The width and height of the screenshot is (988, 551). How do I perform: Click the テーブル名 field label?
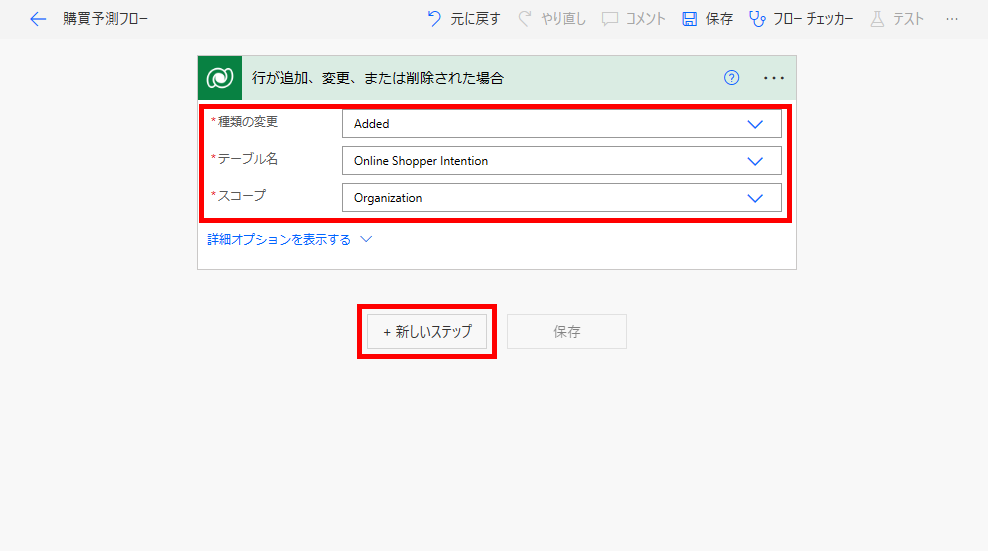coord(248,159)
